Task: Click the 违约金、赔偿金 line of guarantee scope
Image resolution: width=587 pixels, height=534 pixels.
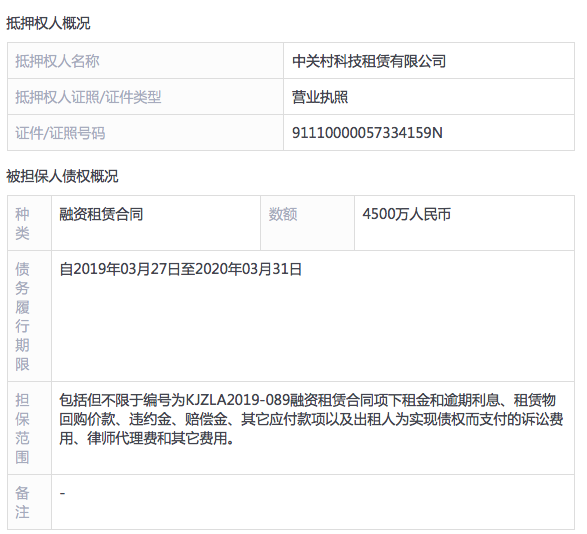Action: click(x=311, y=419)
